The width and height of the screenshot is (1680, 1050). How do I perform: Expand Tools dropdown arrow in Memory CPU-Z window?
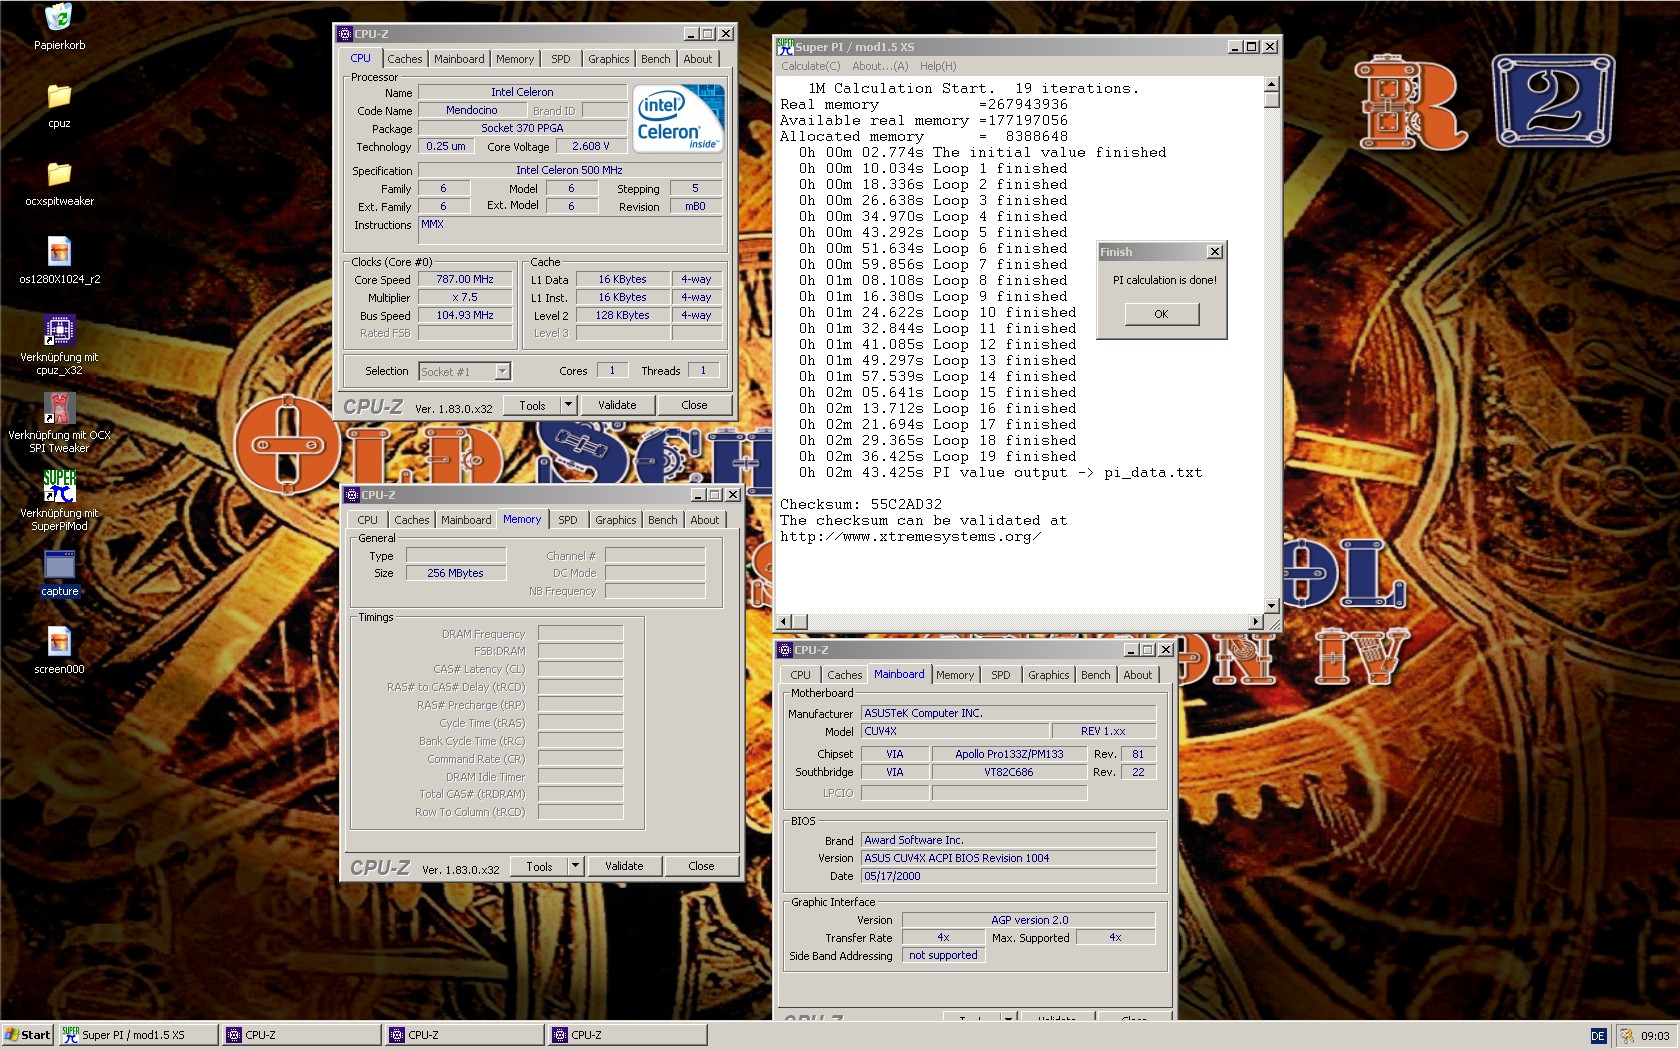click(x=576, y=866)
